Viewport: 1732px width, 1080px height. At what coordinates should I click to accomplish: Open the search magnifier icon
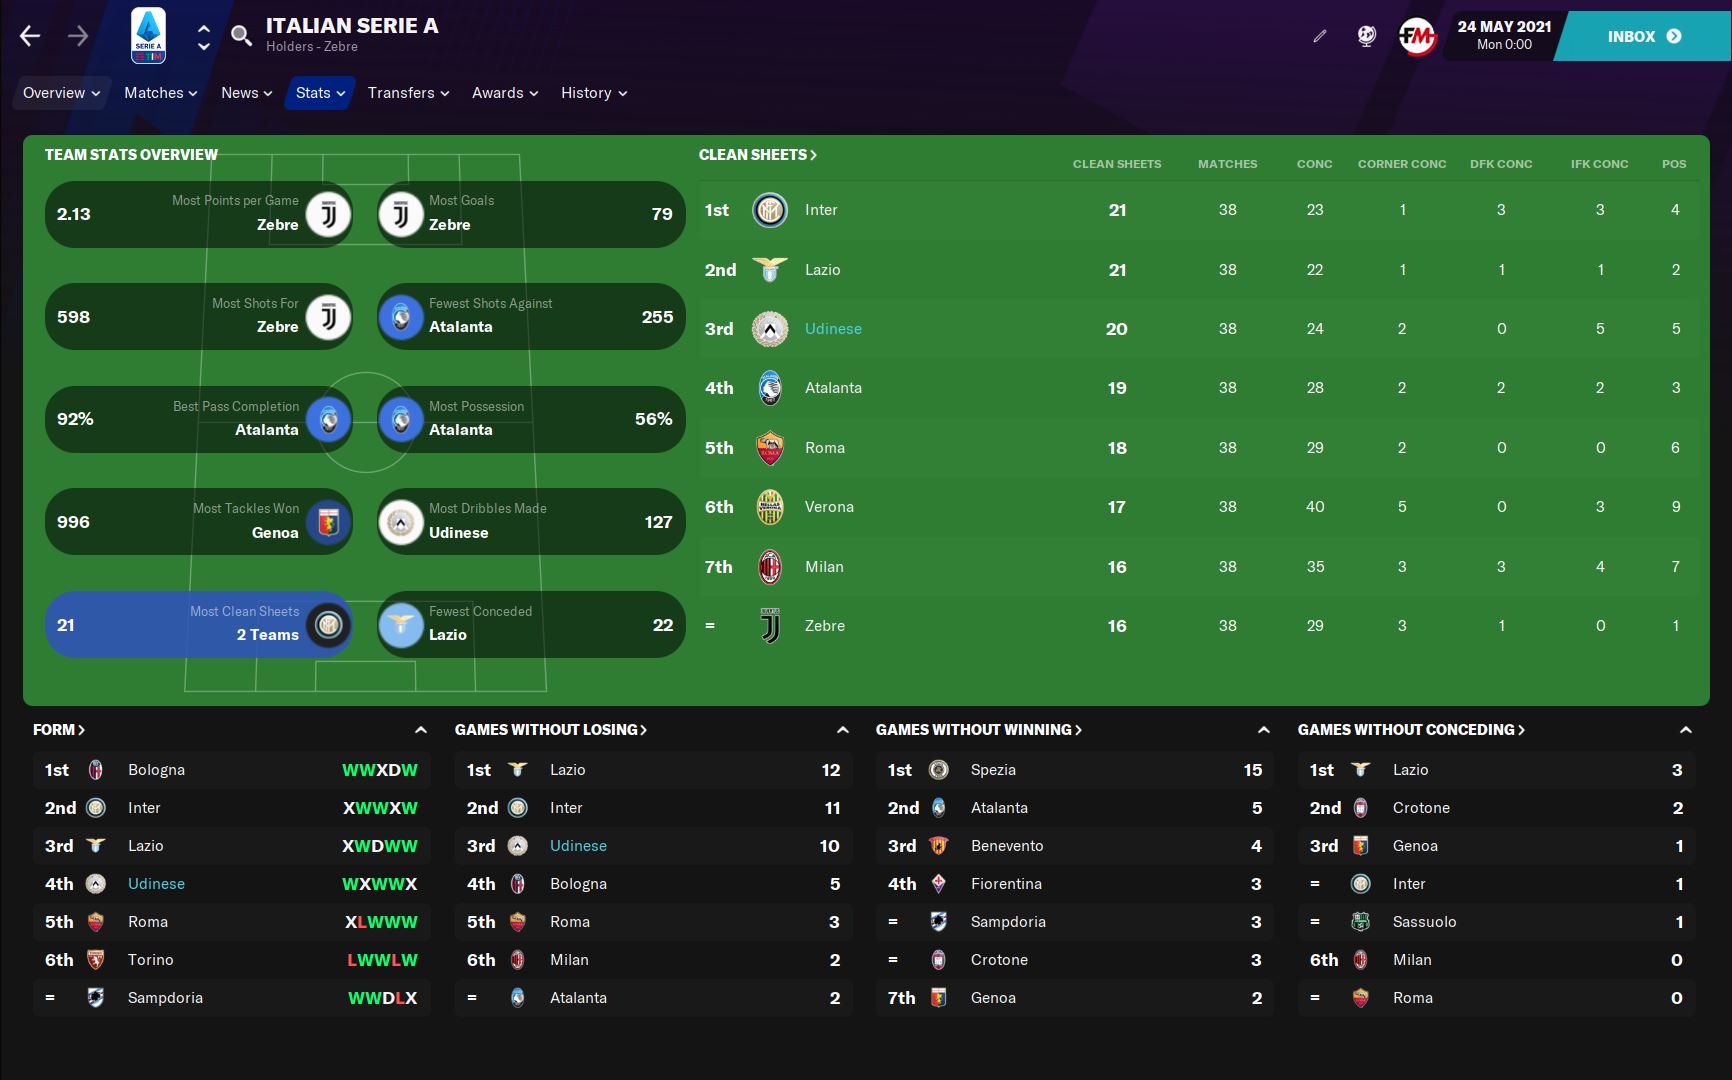pos(241,36)
